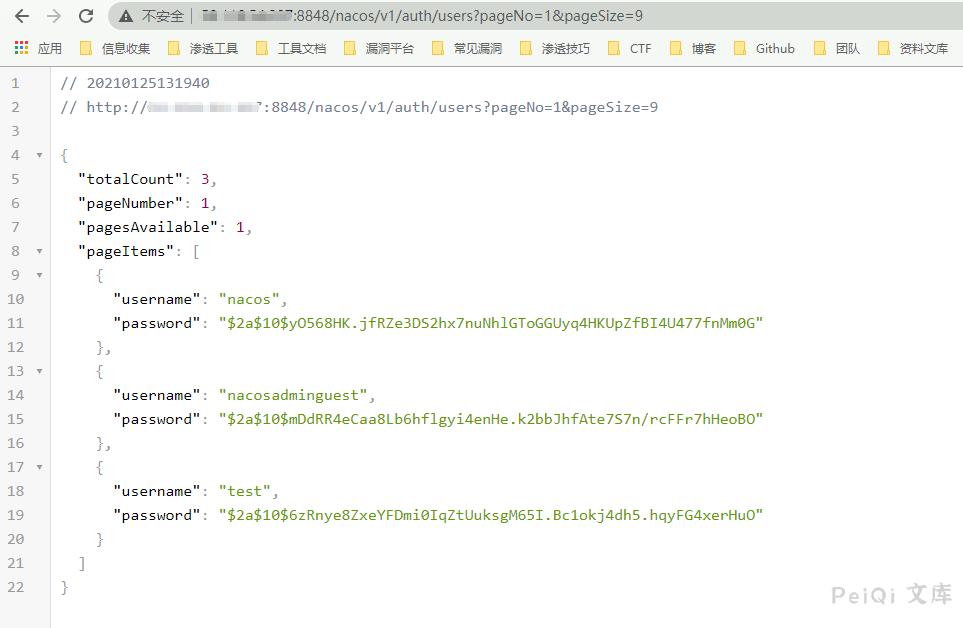
Task: Click the nacos password hash string
Action: [491, 323]
